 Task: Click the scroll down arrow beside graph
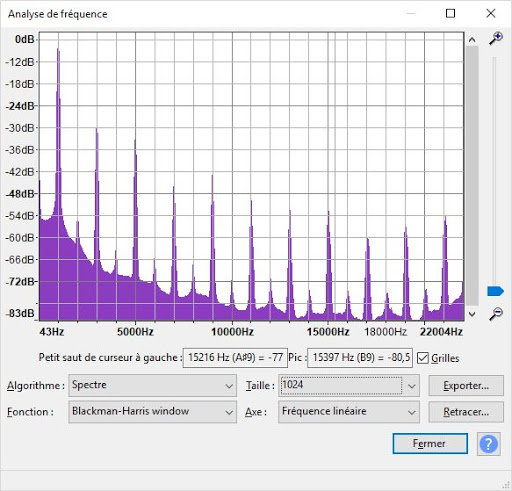[472, 314]
